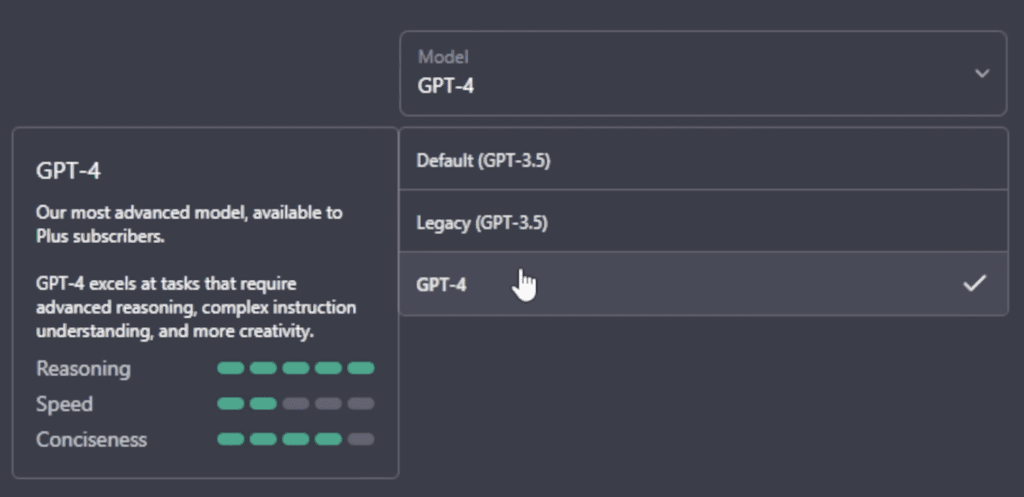Click the "Reasoning" label in the card
Image resolution: width=1024 pixels, height=497 pixels.
coord(83,369)
